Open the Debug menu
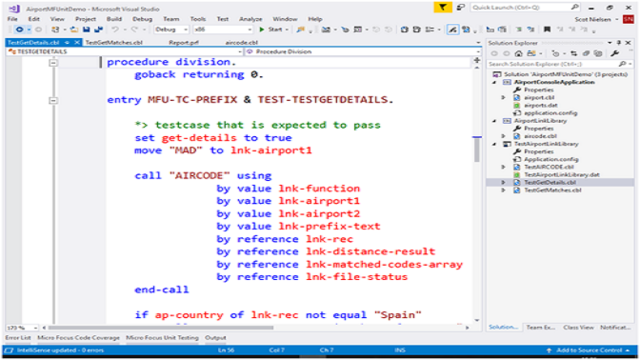640x360 pixels. pos(142,19)
